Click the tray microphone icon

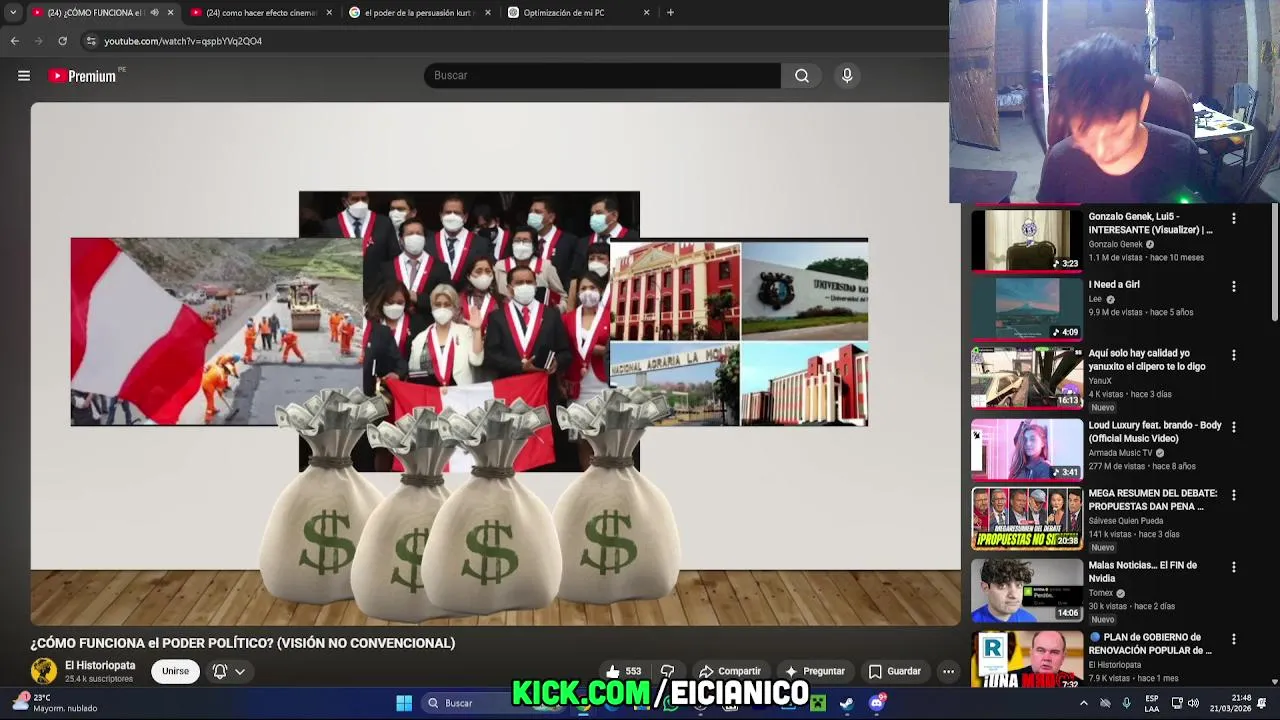pyautogui.click(x=1127, y=703)
